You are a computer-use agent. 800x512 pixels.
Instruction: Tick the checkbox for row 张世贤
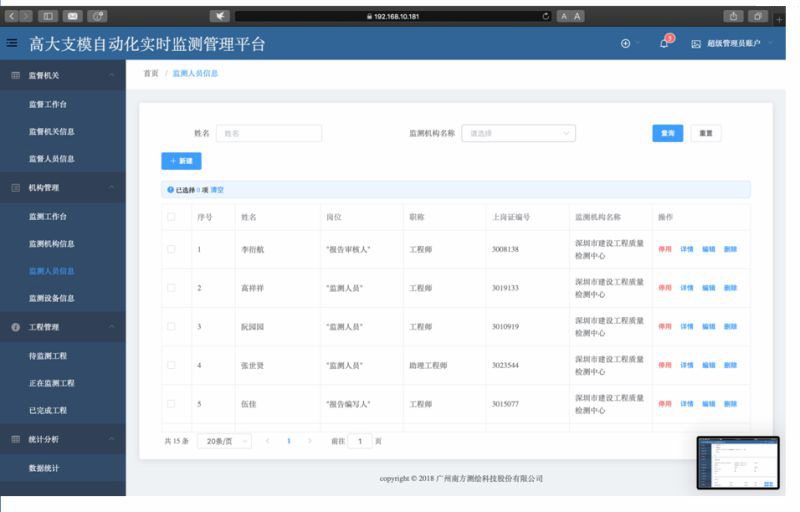[171, 365]
